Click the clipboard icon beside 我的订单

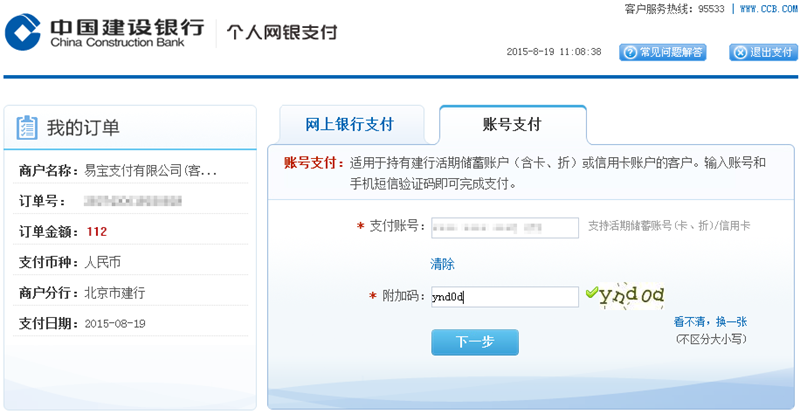[27, 127]
